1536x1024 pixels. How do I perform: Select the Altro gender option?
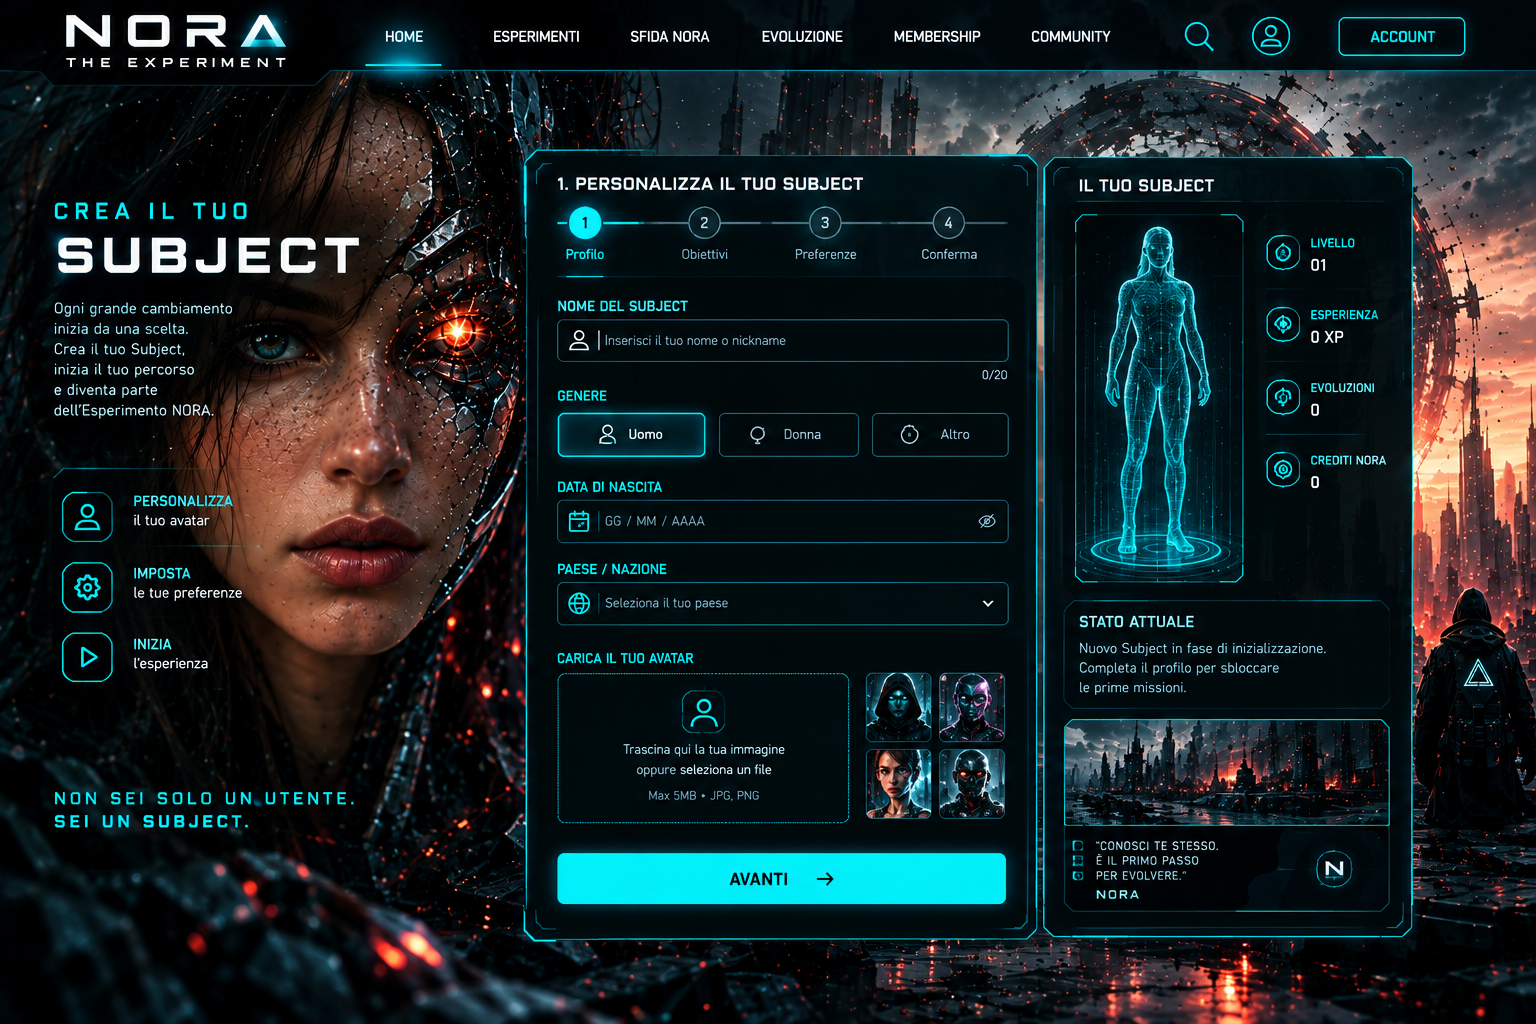tap(940, 435)
